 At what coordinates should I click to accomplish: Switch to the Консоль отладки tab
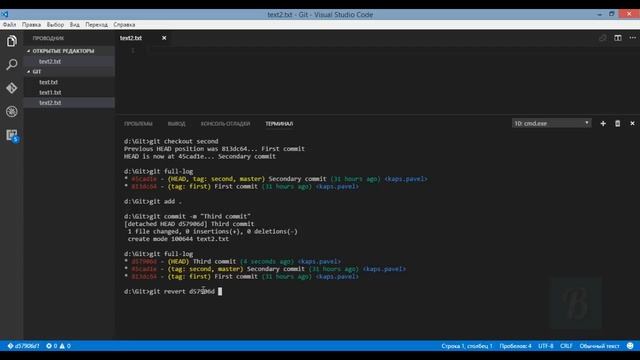225,124
